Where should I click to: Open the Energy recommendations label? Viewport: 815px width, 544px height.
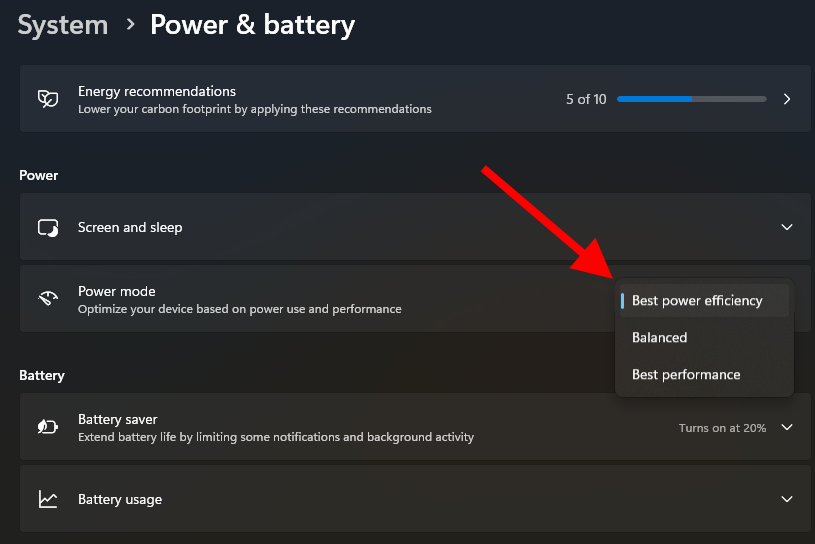(157, 91)
